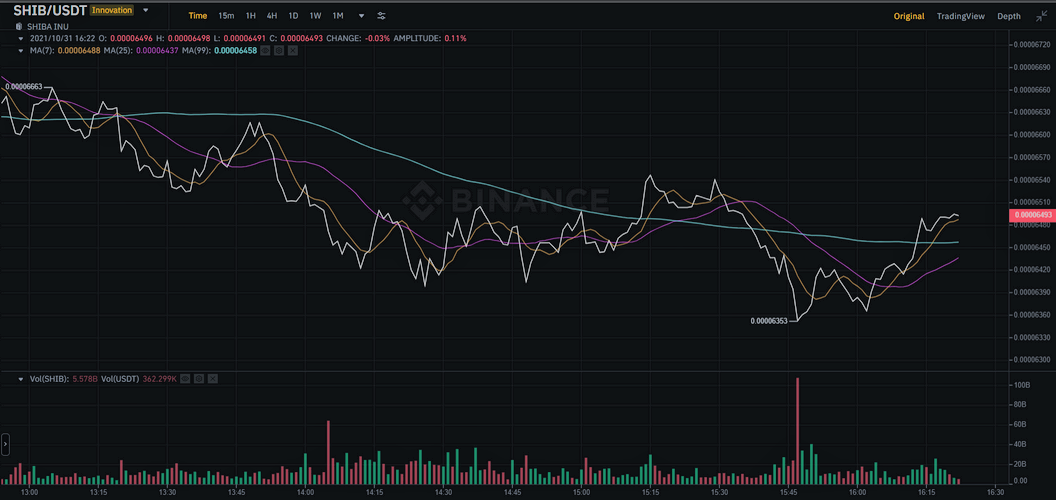Click the tallest red volume bar near 15:45
Viewport: 1056px width, 500px height.
pos(797,431)
